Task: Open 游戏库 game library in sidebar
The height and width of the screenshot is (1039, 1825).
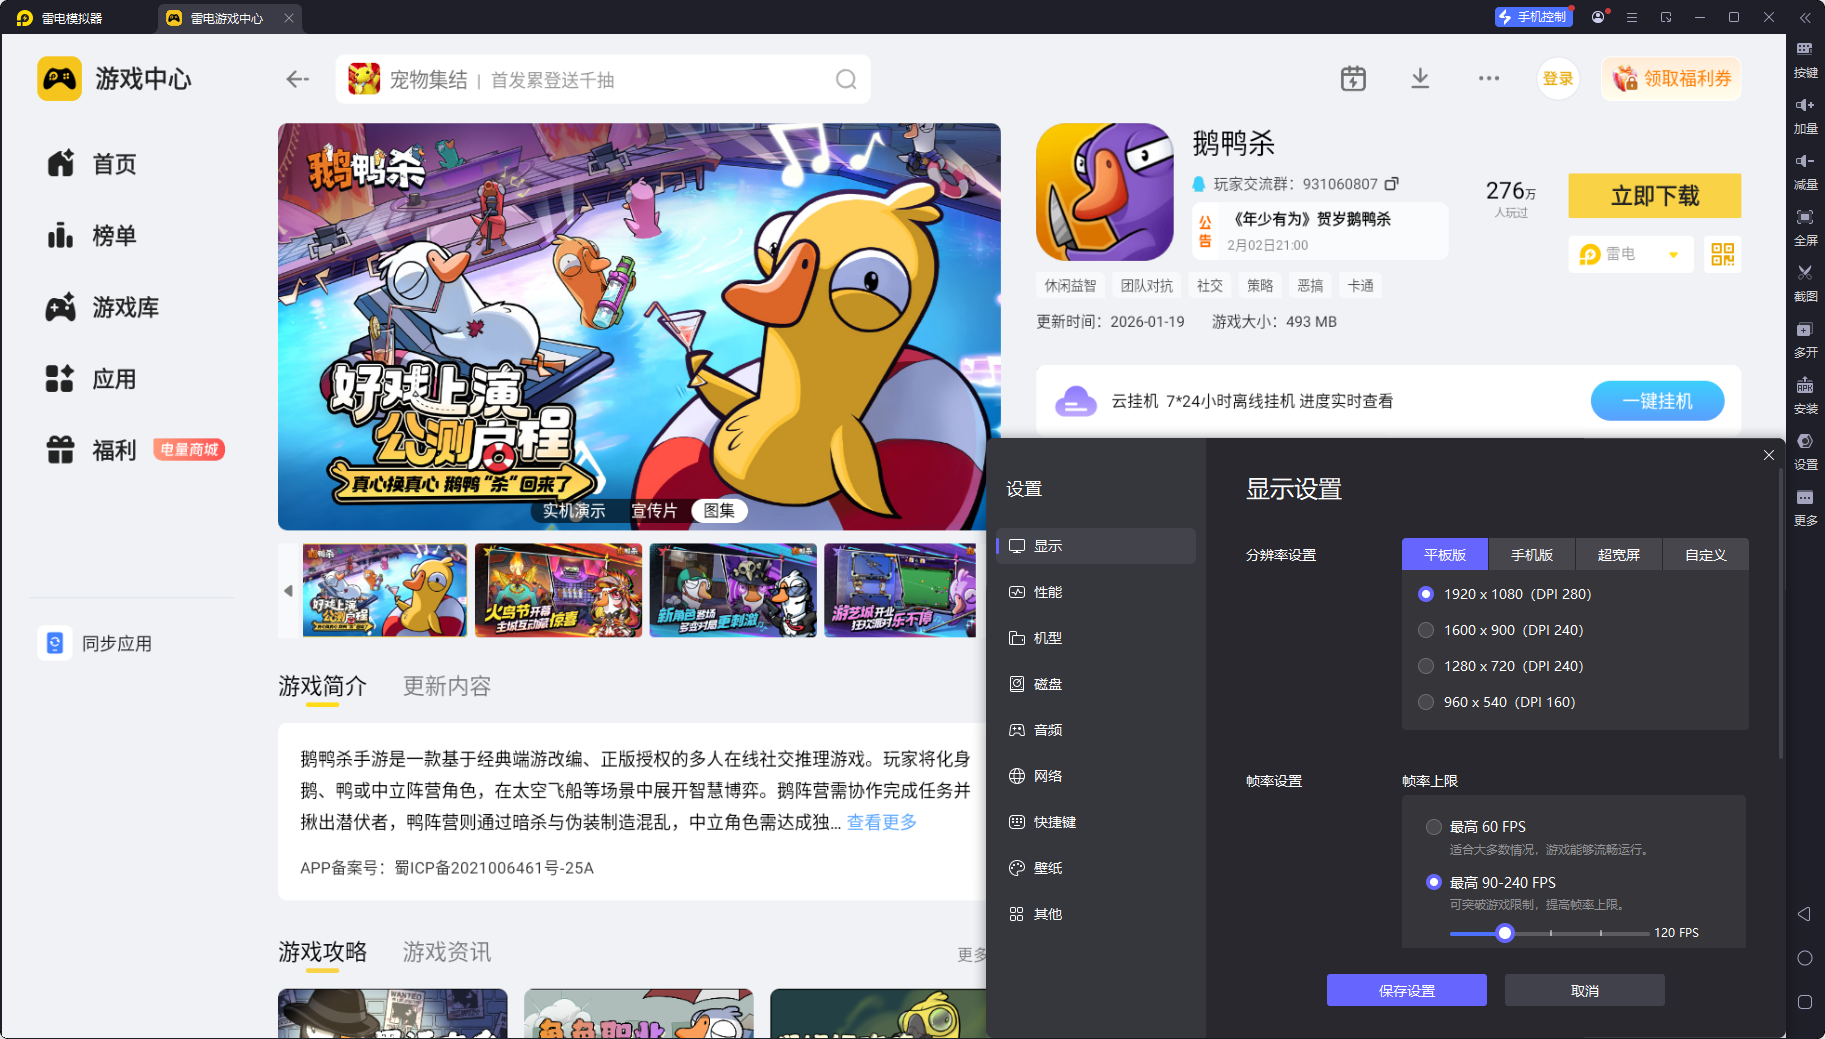Action: 102,308
